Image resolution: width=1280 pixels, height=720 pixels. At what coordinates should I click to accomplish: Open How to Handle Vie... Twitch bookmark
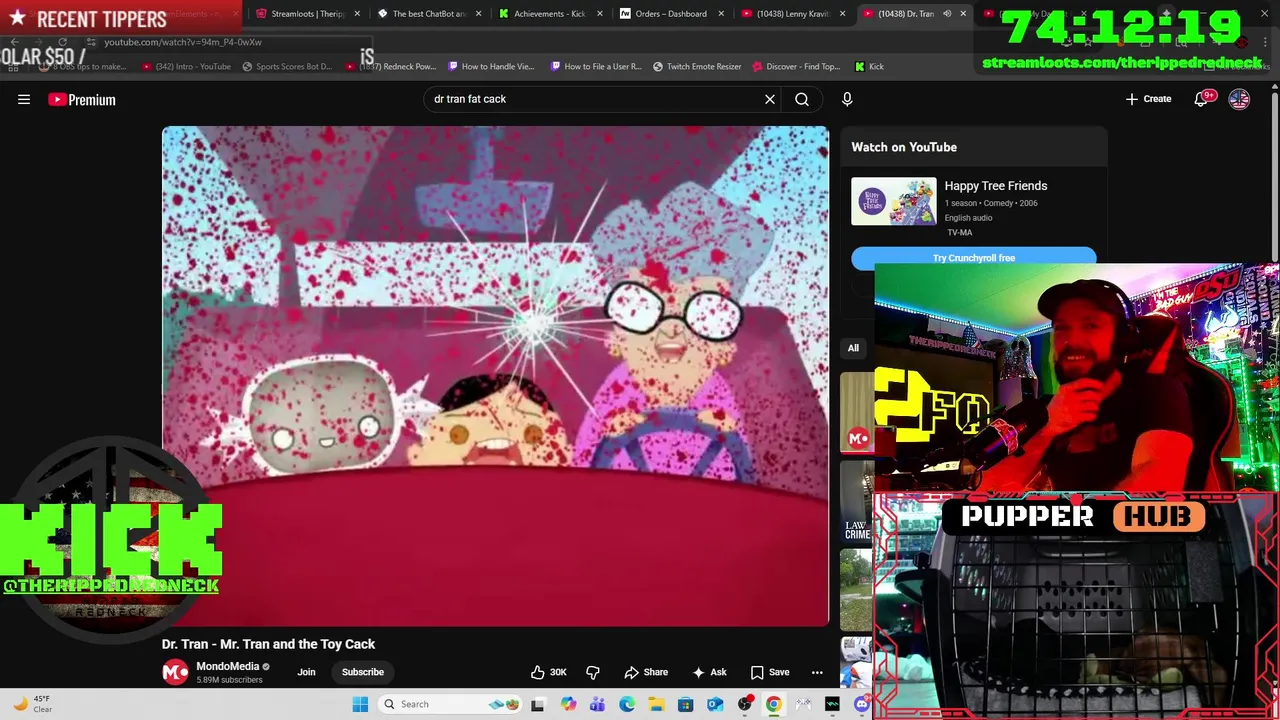point(492,67)
